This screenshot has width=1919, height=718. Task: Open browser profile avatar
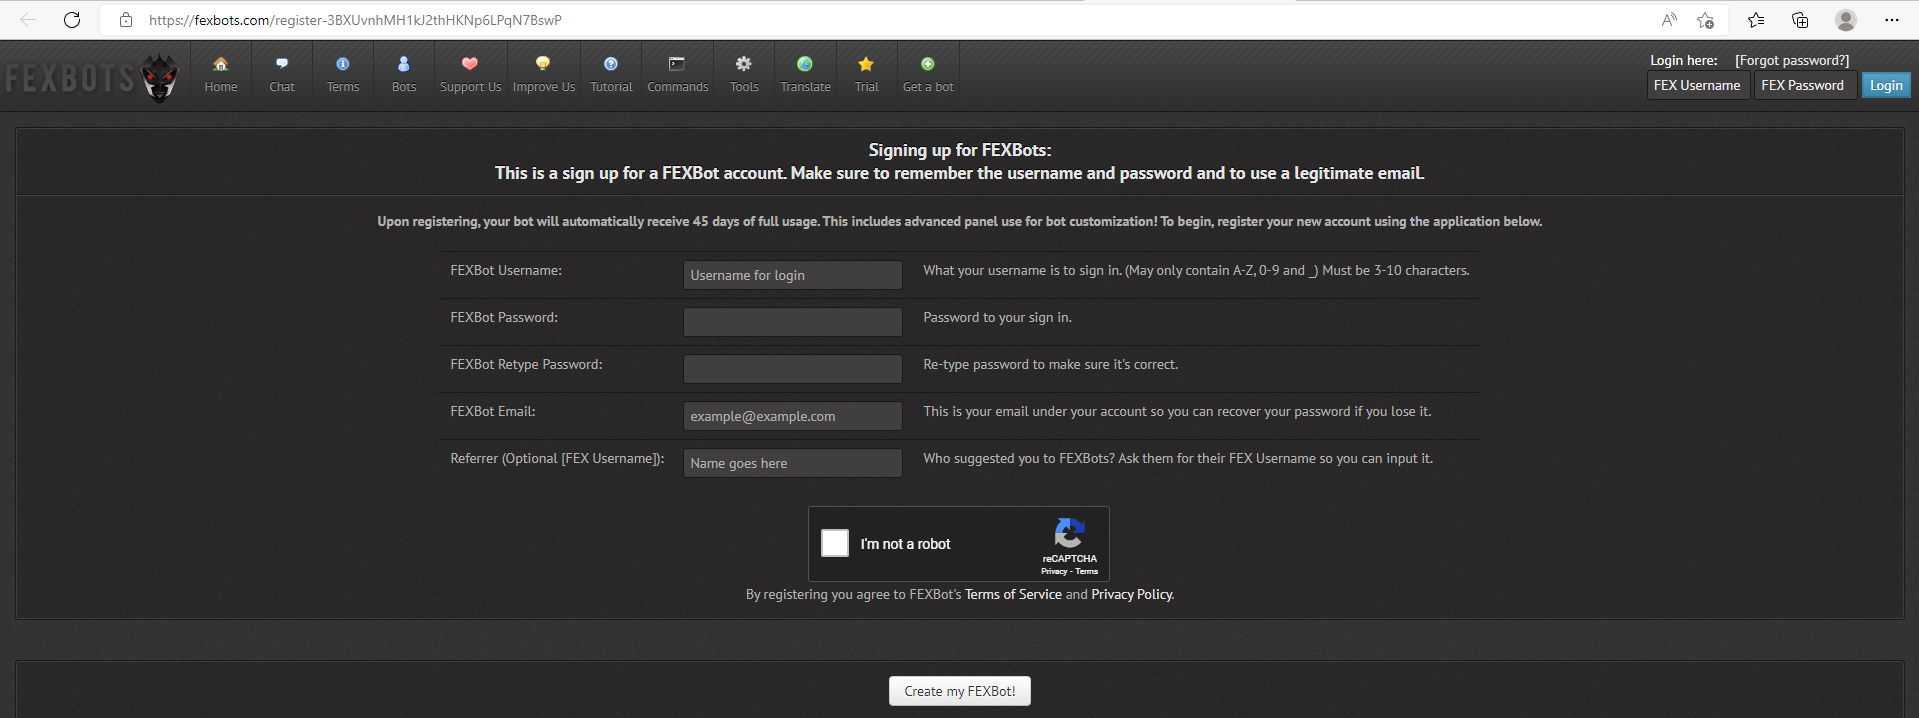tap(1846, 20)
